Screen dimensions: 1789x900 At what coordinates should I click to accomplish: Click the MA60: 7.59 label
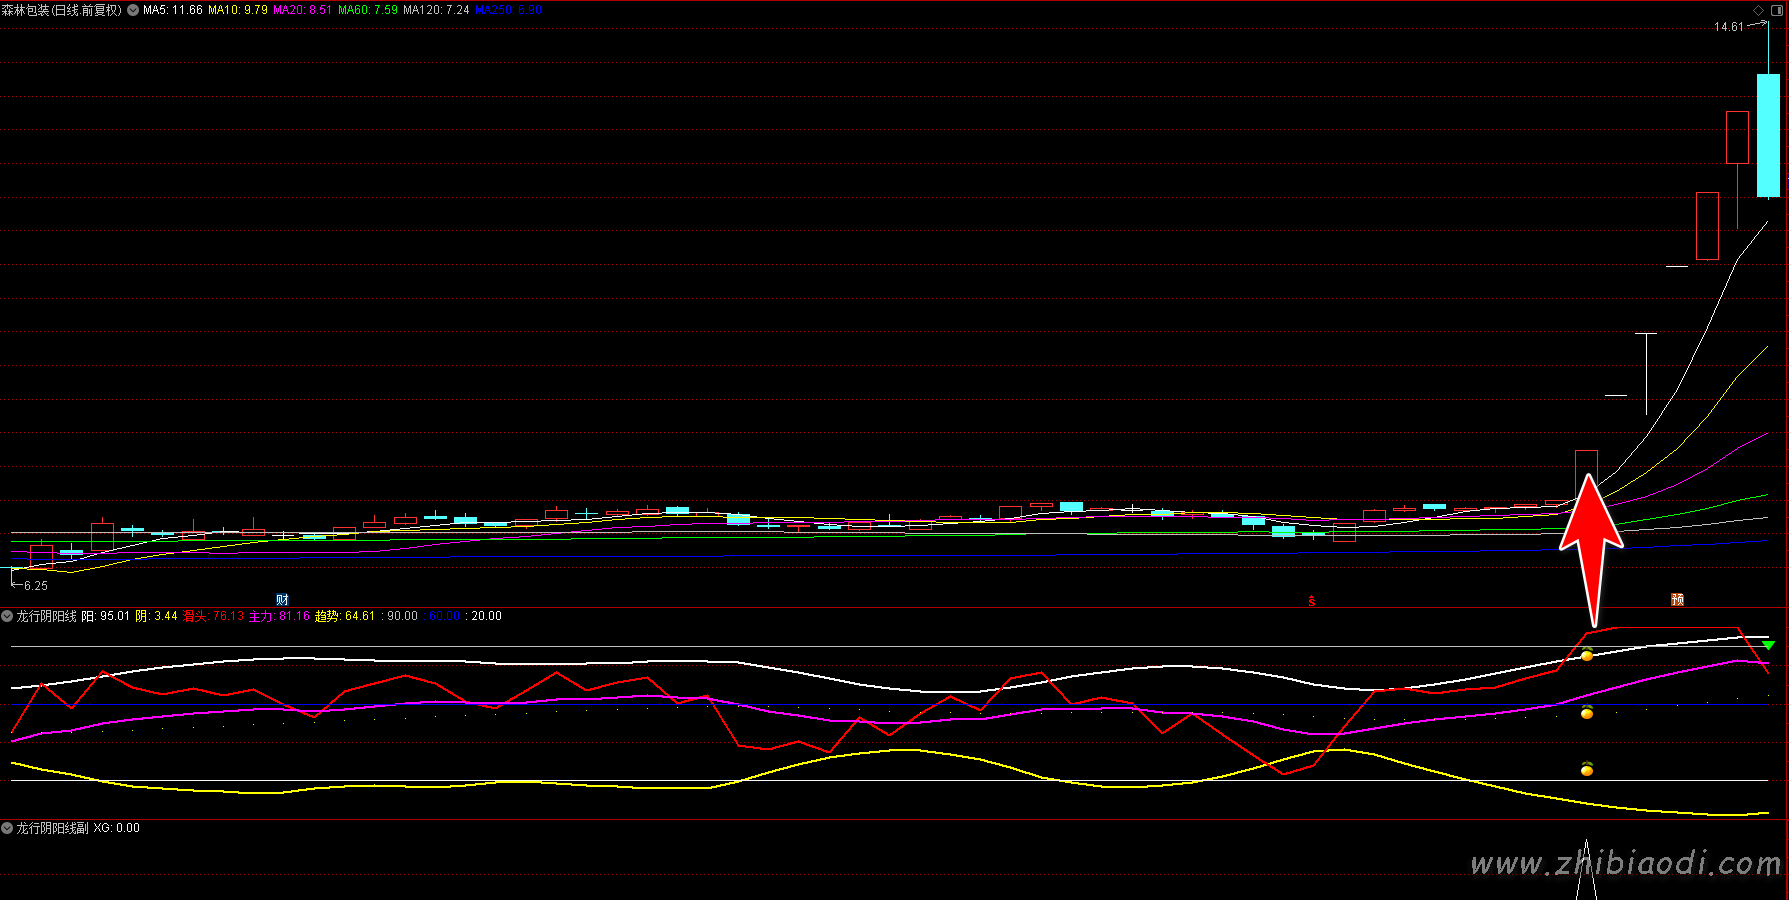pos(368,10)
